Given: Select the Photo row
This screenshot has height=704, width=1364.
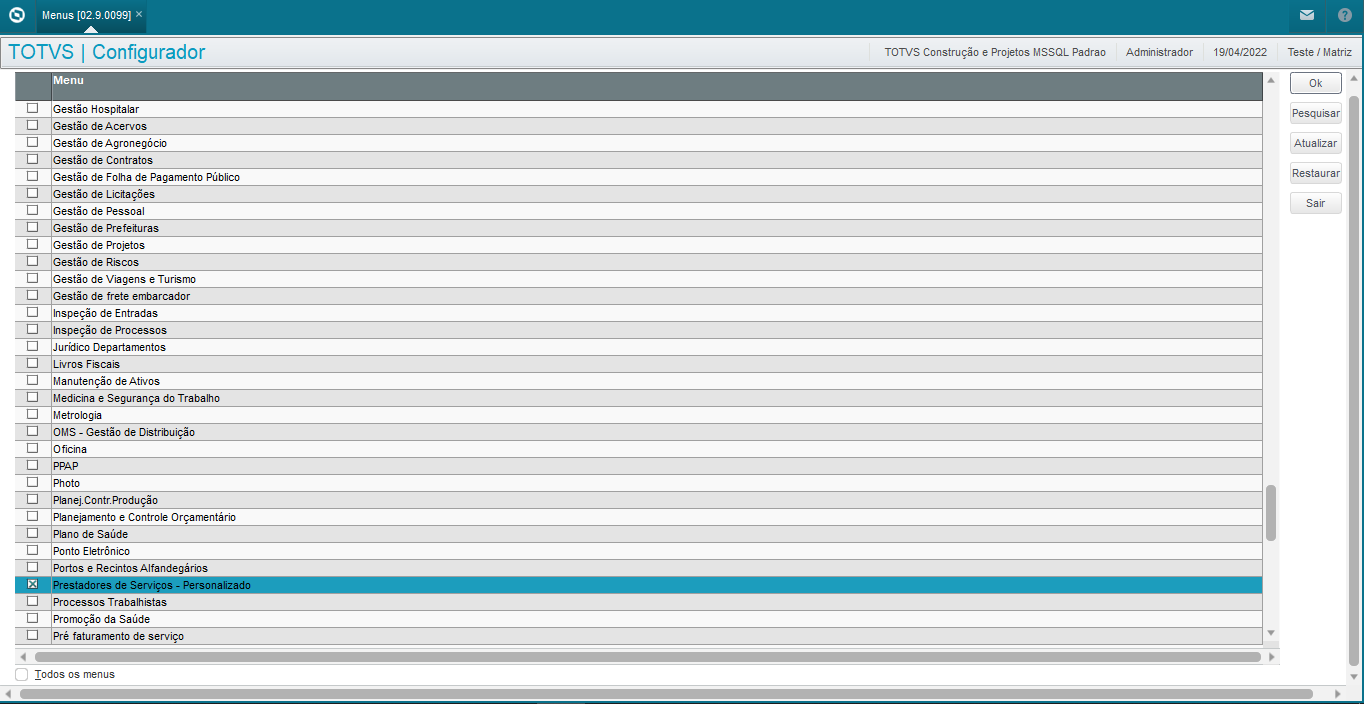Looking at the screenshot, I should tap(638, 483).
